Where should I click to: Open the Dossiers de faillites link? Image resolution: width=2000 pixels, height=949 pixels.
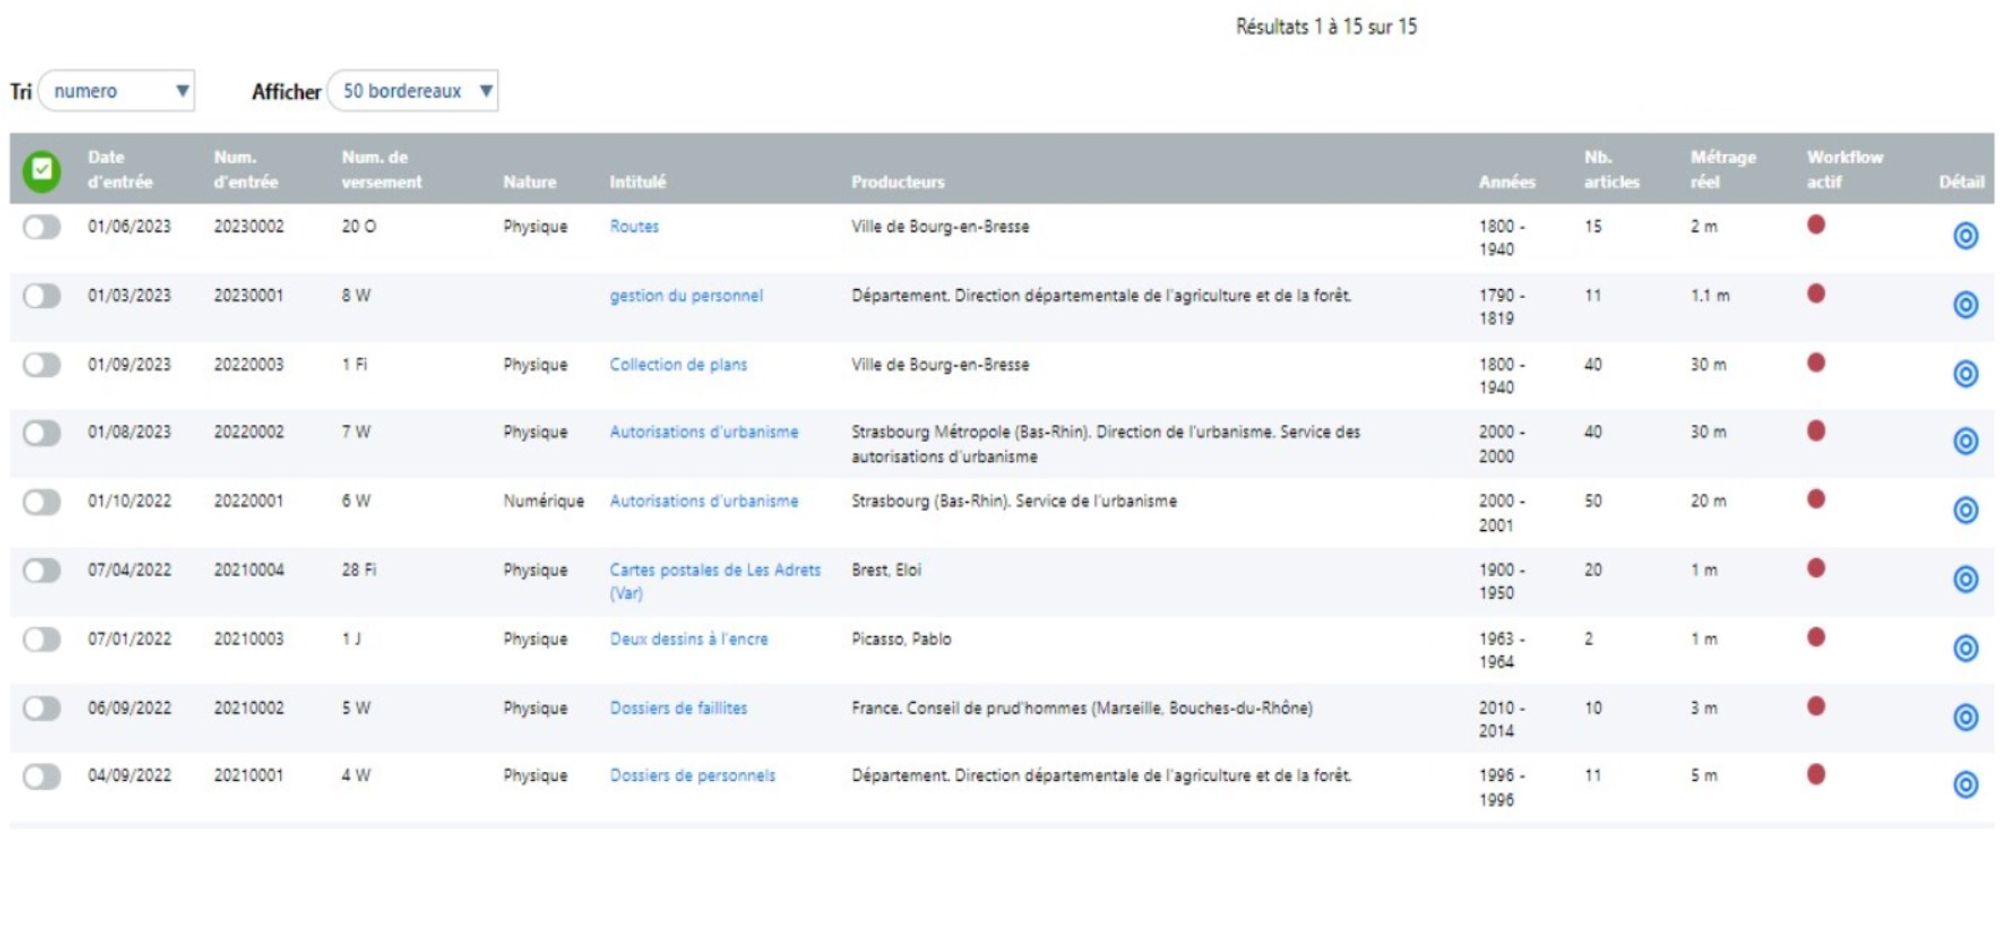(678, 708)
